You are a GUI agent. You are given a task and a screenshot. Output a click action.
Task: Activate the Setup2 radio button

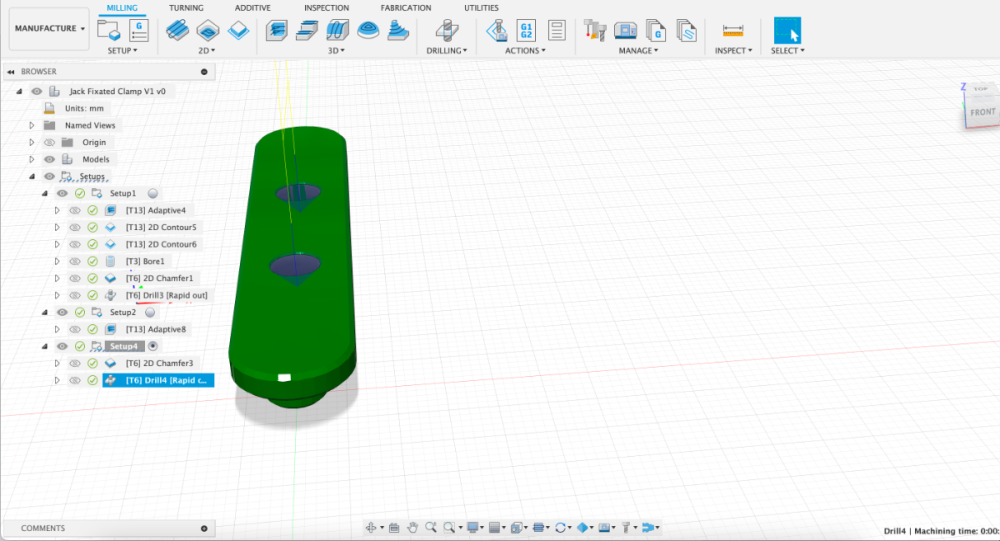click(150, 313)
